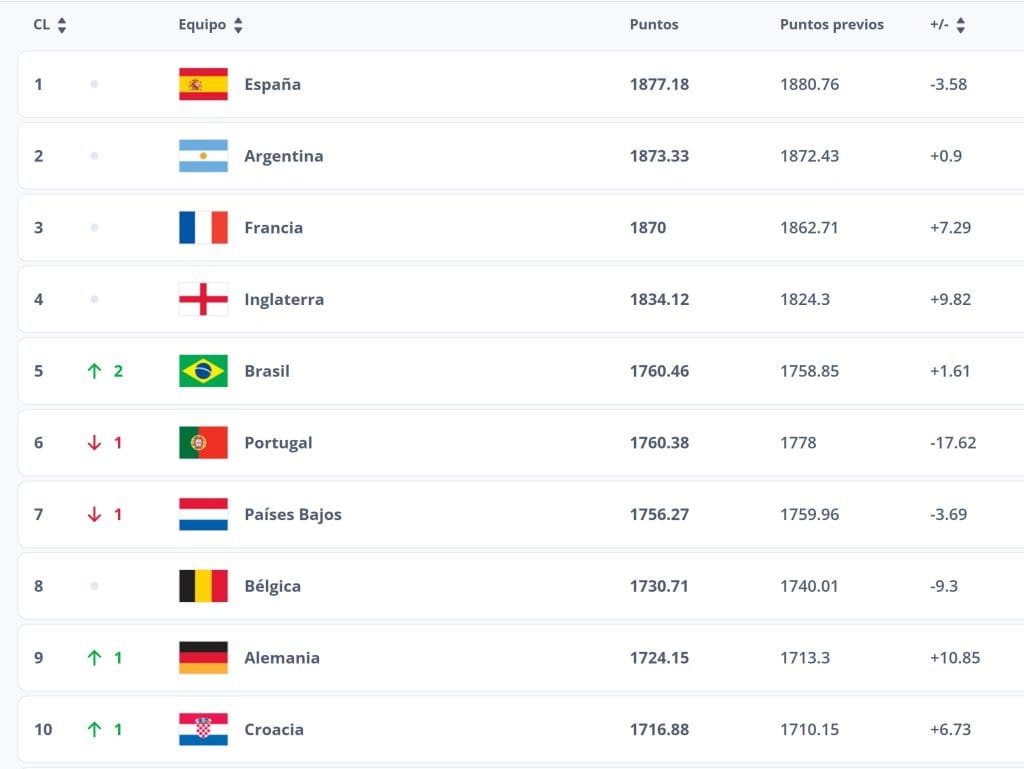Image resolution: width=1024 pixels, height=769 pixels.
Task: Click the Puntos previos column header
Action: click(x=831, y=25)
